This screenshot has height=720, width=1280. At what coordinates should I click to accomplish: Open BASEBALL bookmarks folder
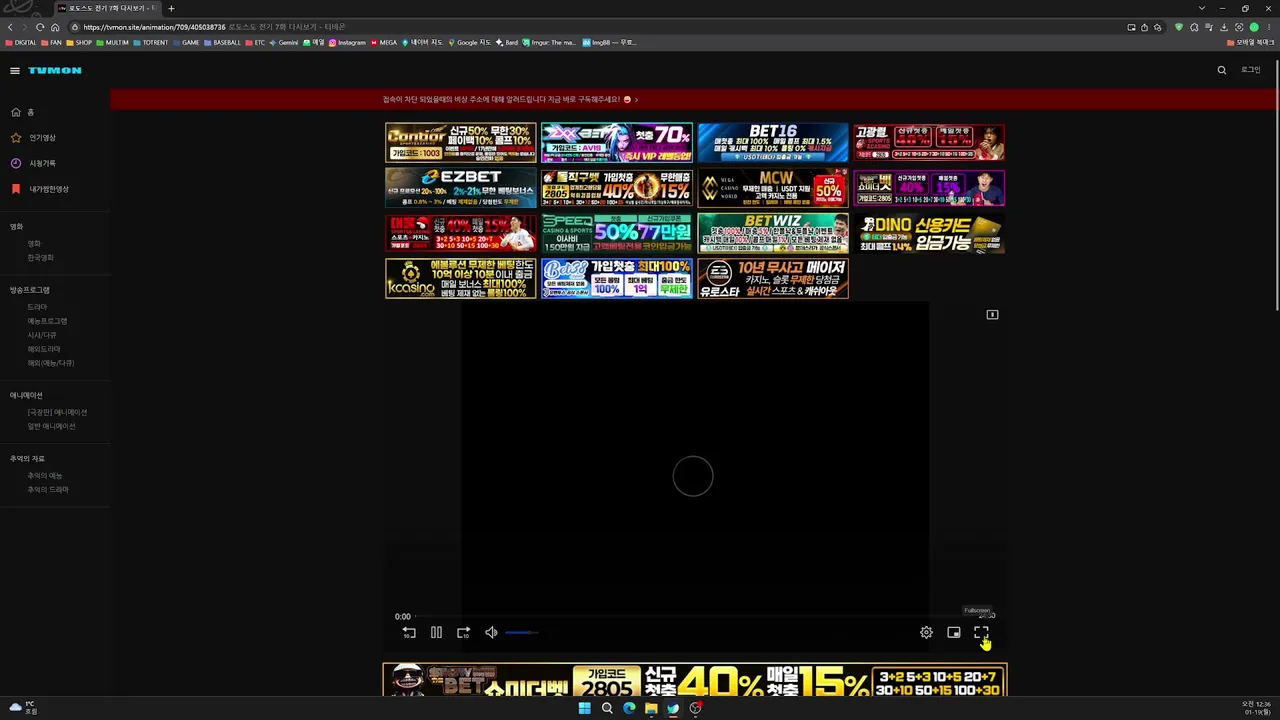tap(222, 43)
